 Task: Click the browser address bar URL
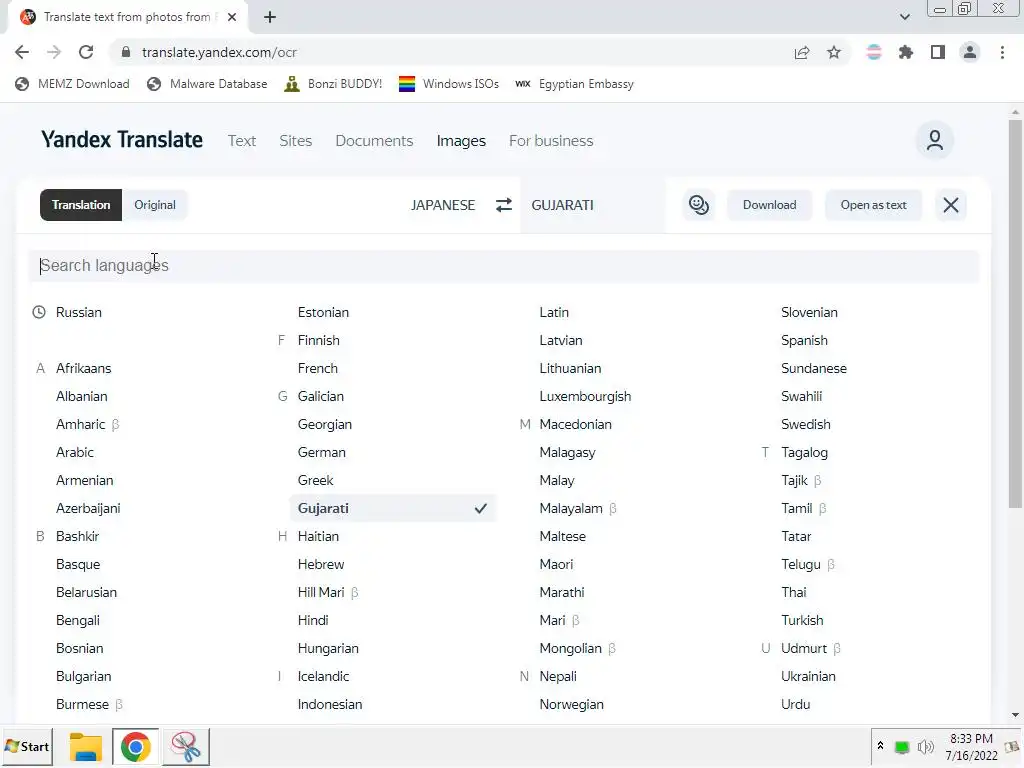coord(219,52)
